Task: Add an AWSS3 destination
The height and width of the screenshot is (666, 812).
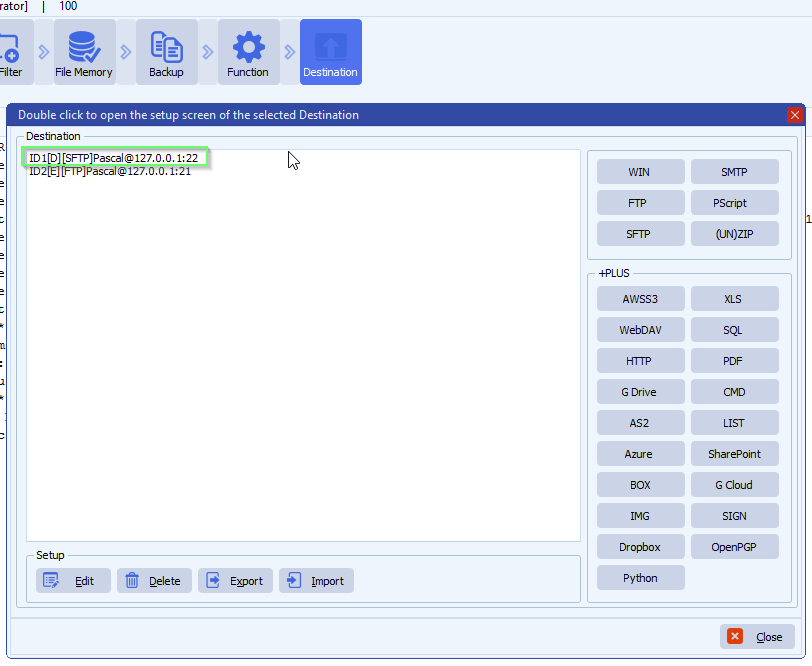Action: point(641,299)
